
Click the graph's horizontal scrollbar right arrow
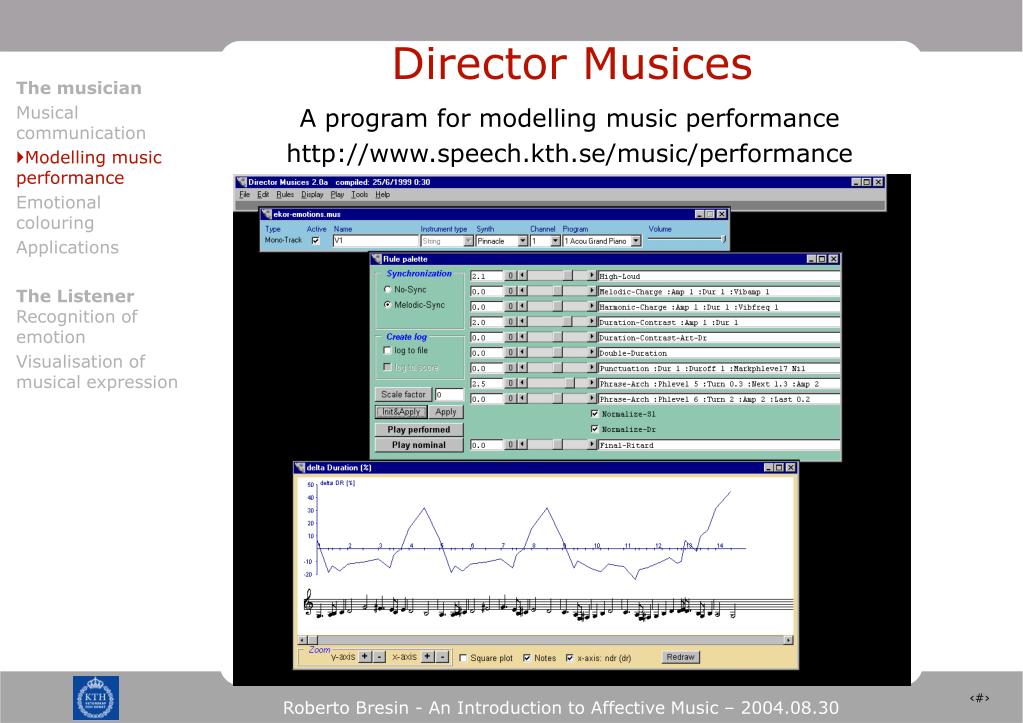coord(788,640)
